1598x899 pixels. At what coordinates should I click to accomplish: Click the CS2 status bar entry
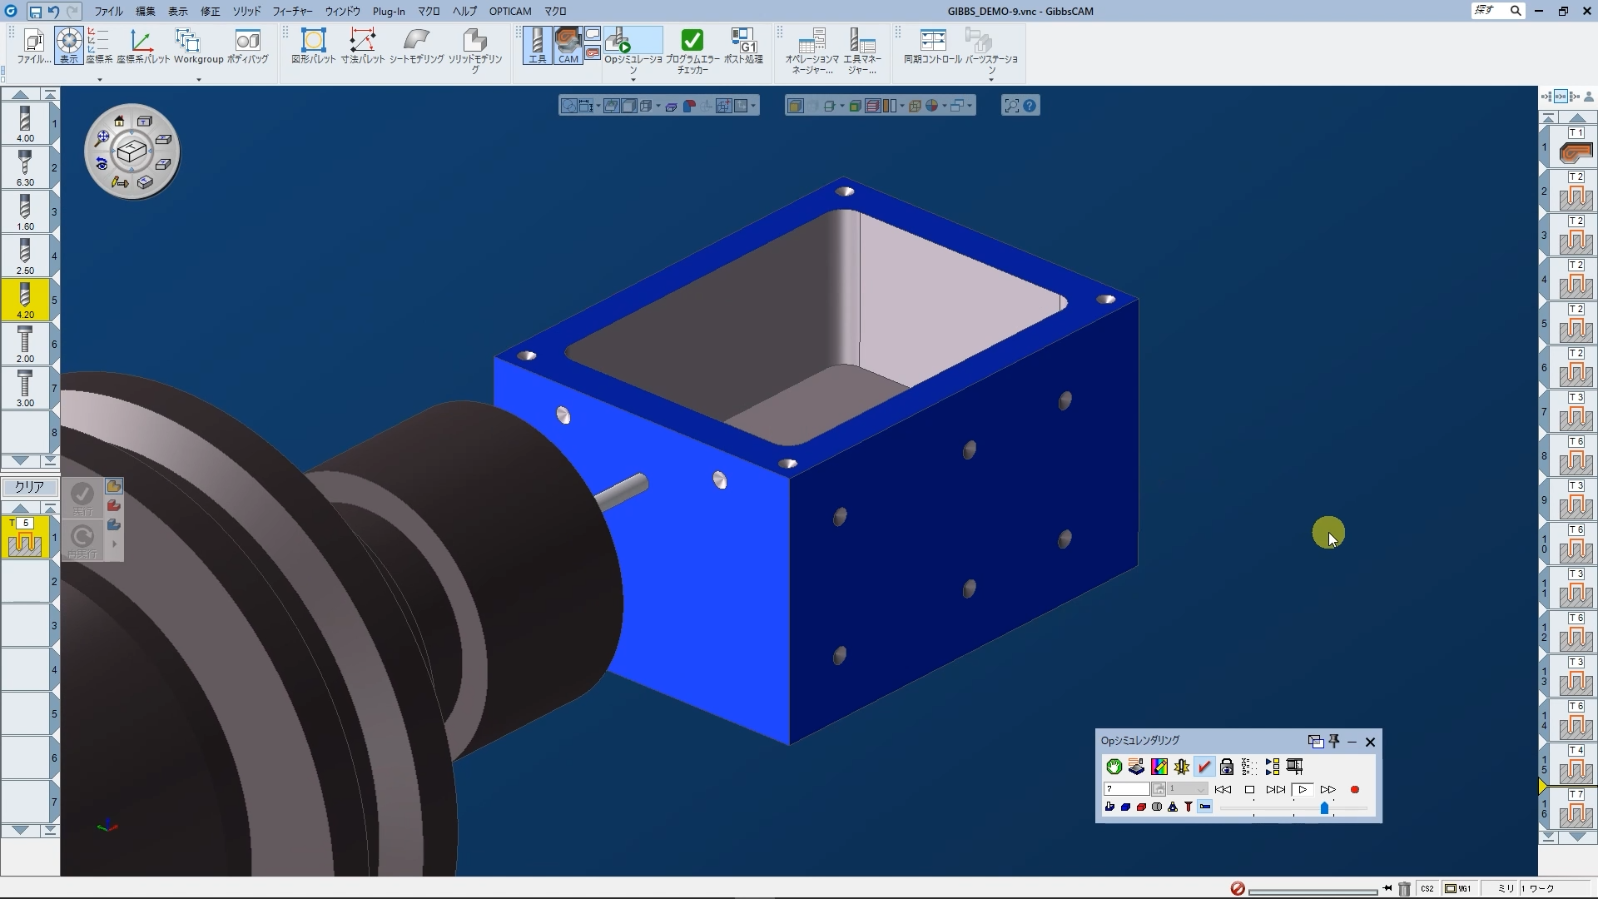1427,888
